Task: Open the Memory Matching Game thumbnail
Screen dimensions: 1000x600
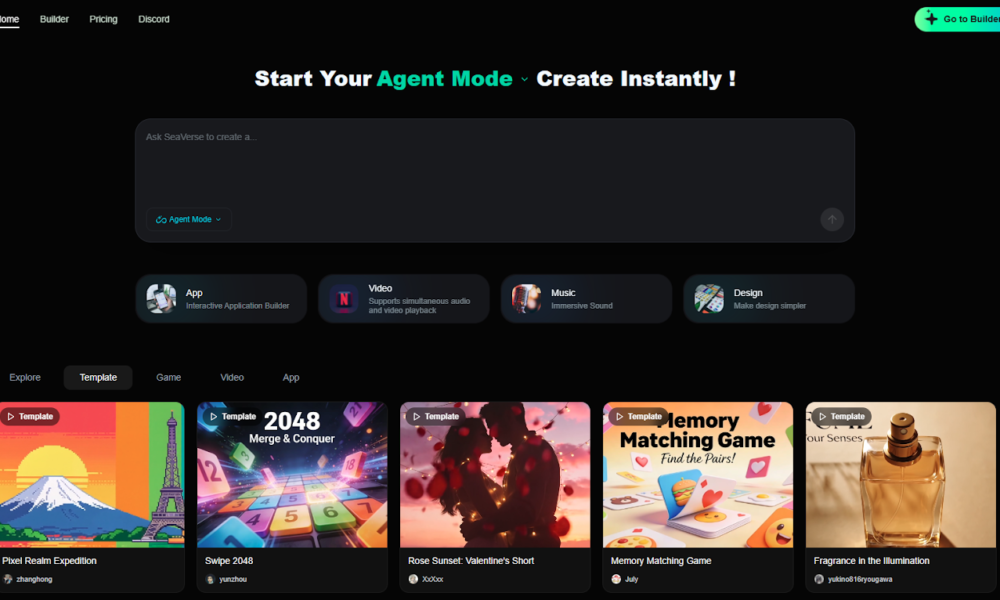Action: tap(698, 474)
